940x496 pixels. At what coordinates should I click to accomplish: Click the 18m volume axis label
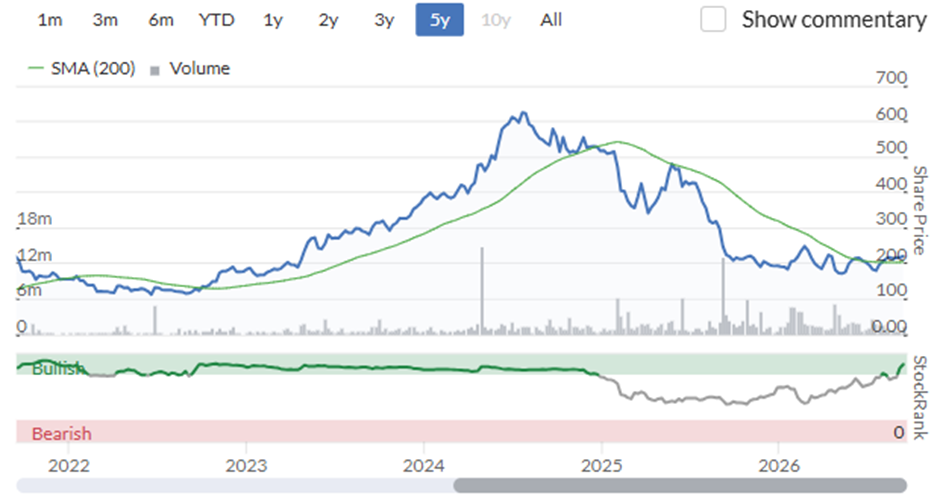point(35,219)
